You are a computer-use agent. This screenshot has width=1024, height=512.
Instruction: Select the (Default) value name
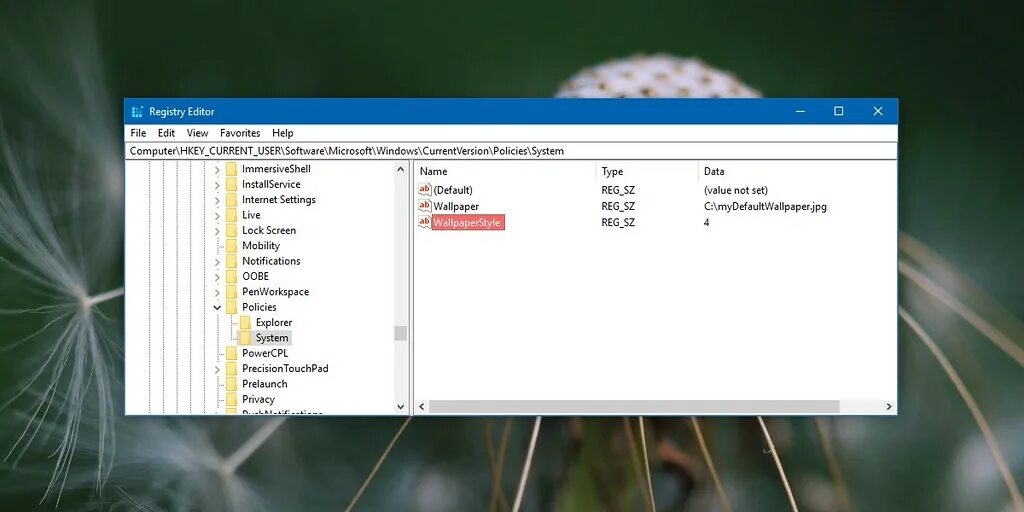(x=453, y=190)
